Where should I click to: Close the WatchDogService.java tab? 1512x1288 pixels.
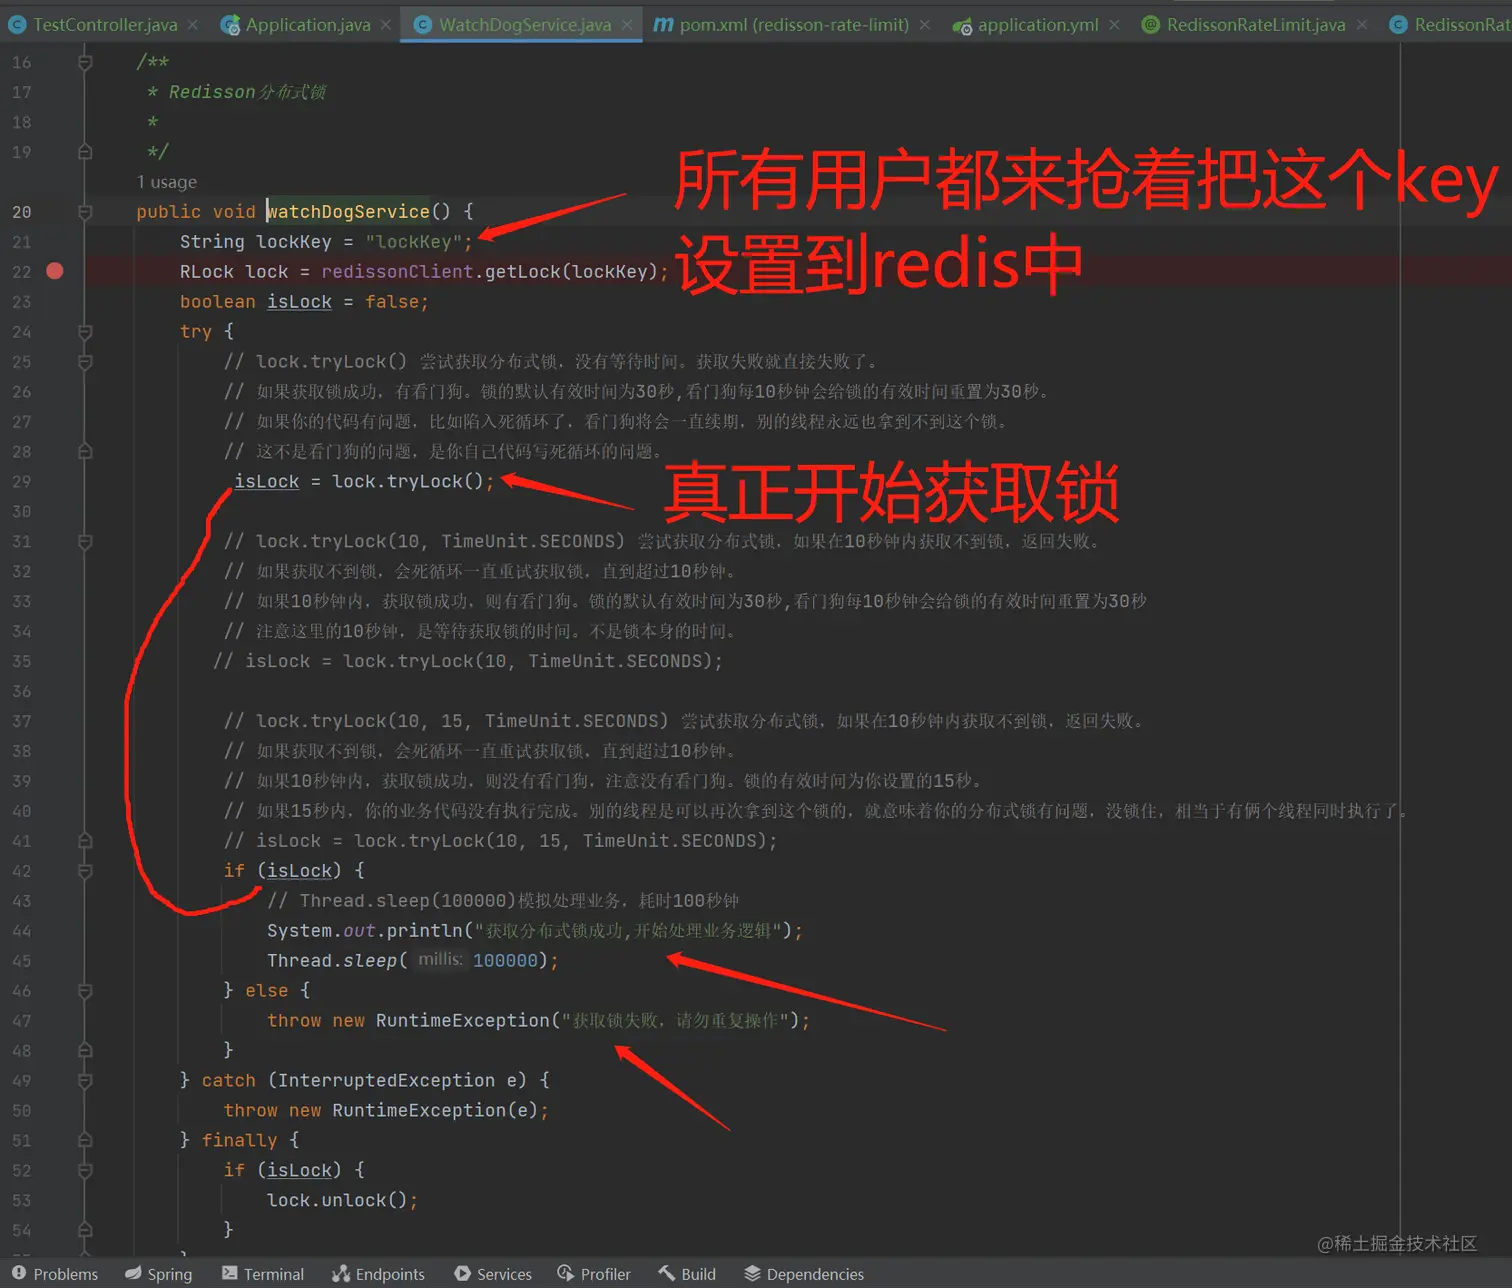click(627, 25)
